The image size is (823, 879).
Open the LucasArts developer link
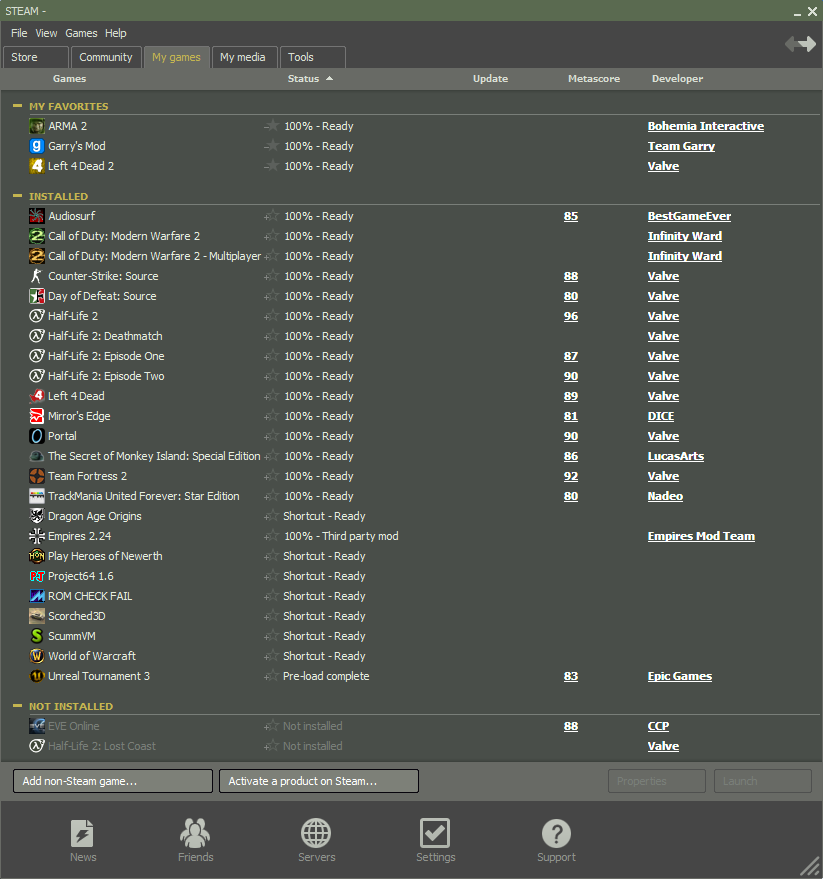[x=676, y=456]
